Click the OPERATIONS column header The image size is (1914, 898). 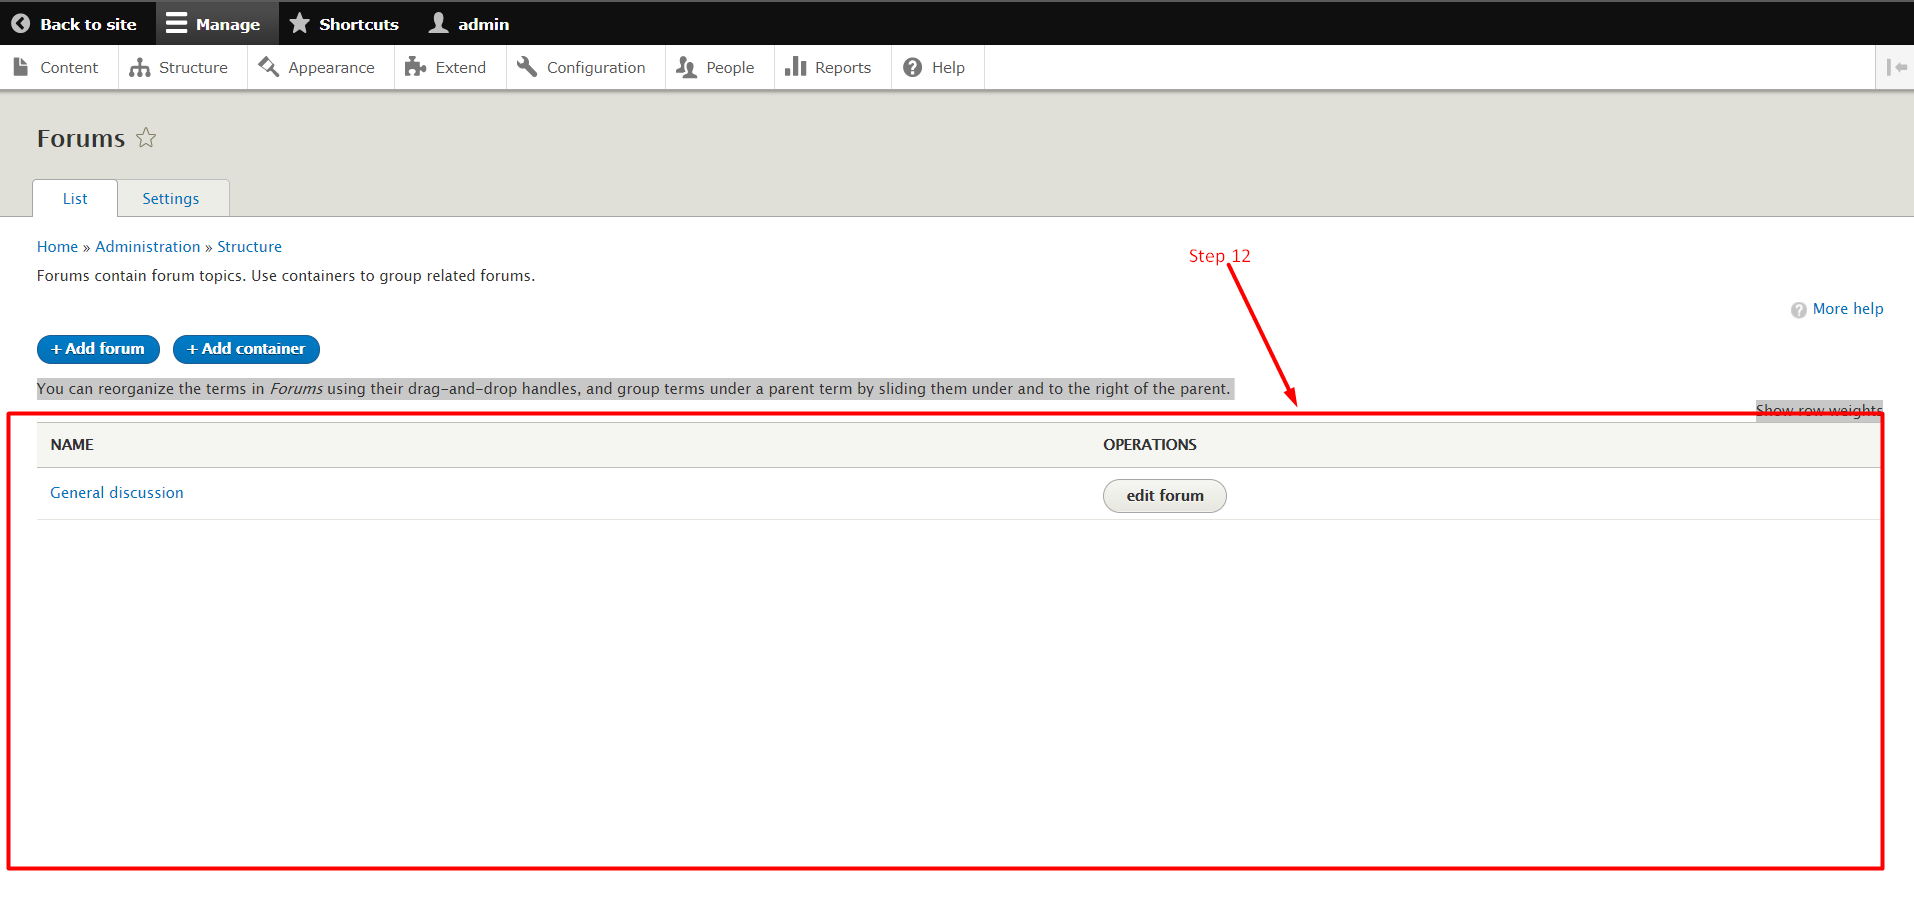(x=1150, y=444)
